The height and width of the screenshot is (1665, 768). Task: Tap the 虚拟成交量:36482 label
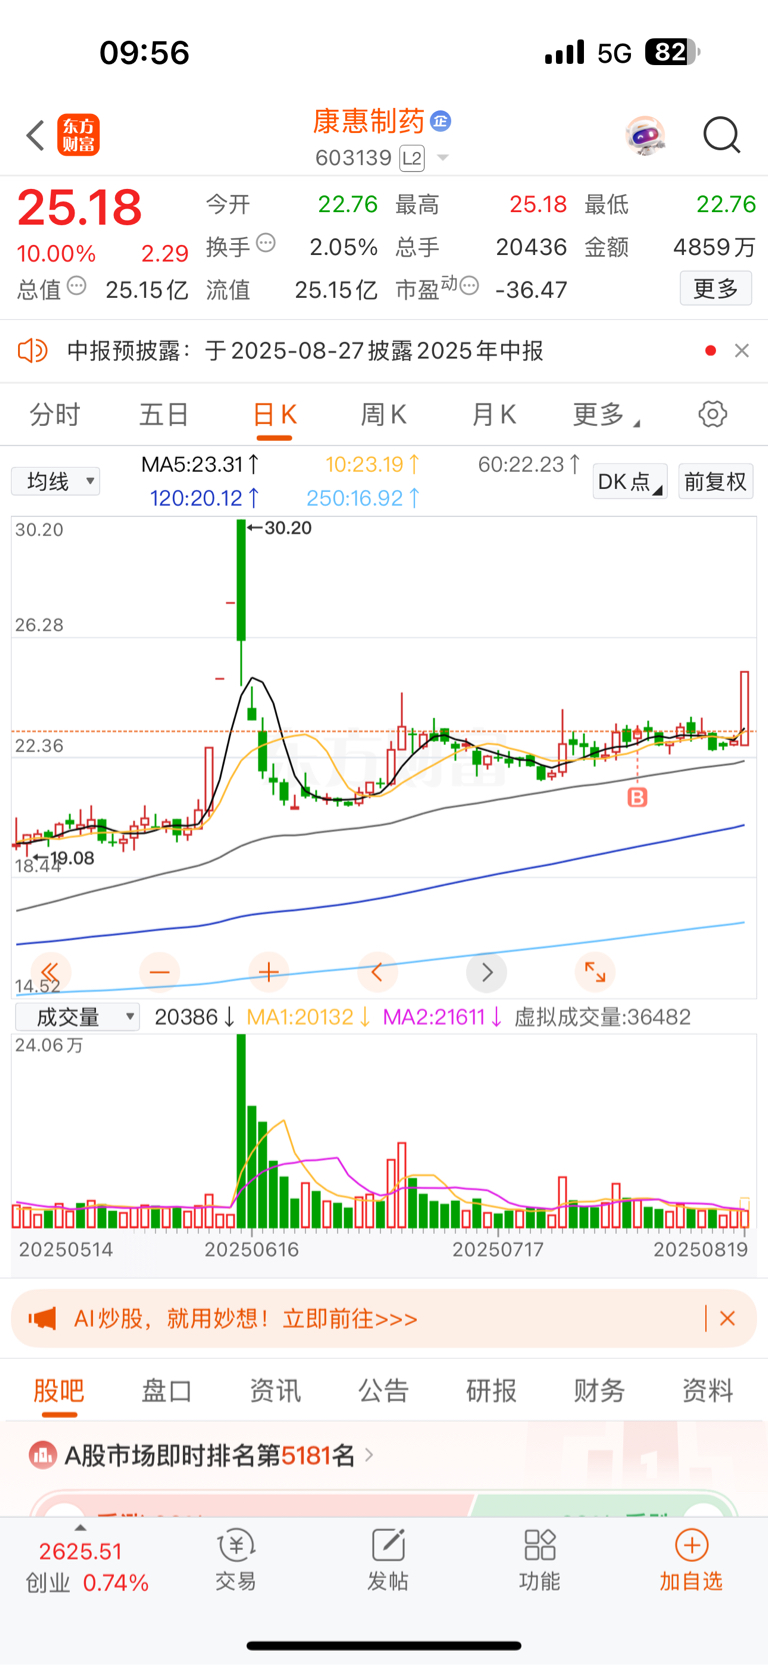(602, 1017)
